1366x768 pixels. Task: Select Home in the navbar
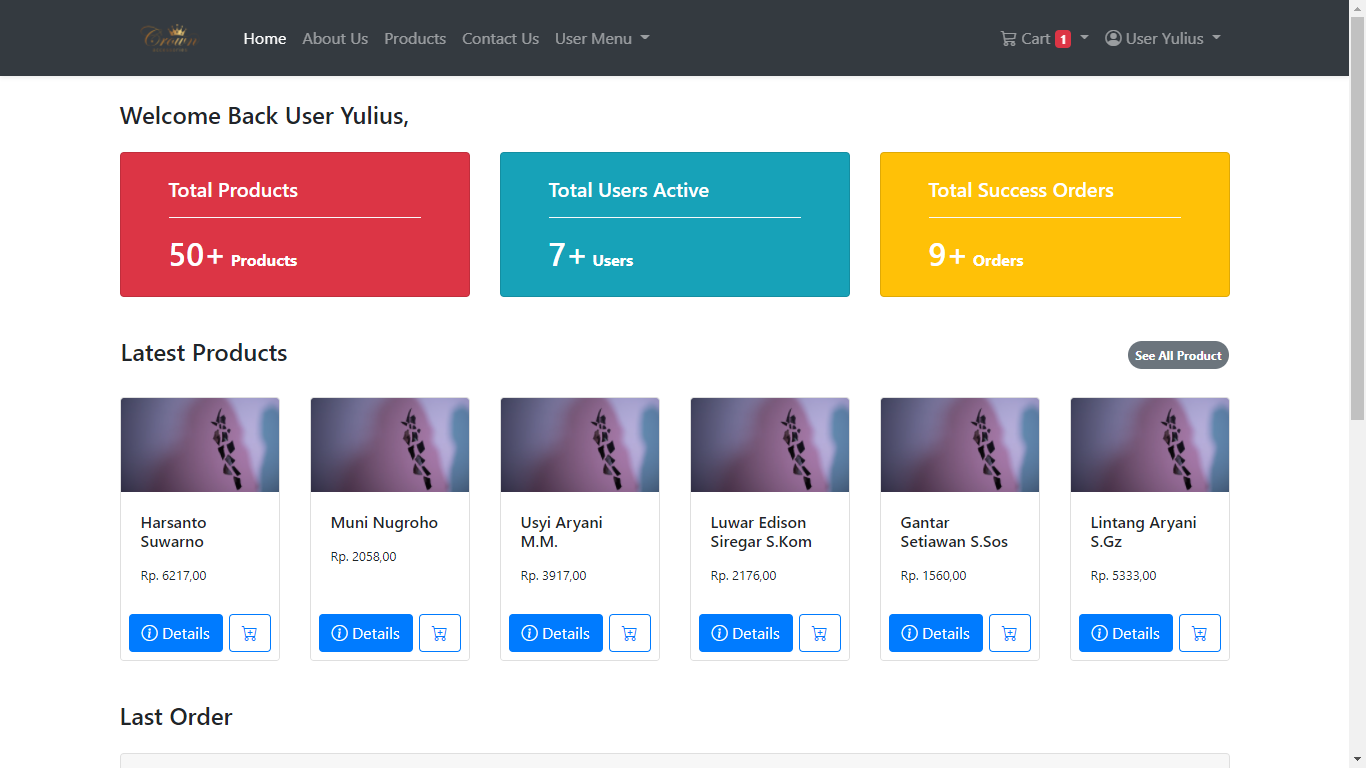tap(265, 38)
